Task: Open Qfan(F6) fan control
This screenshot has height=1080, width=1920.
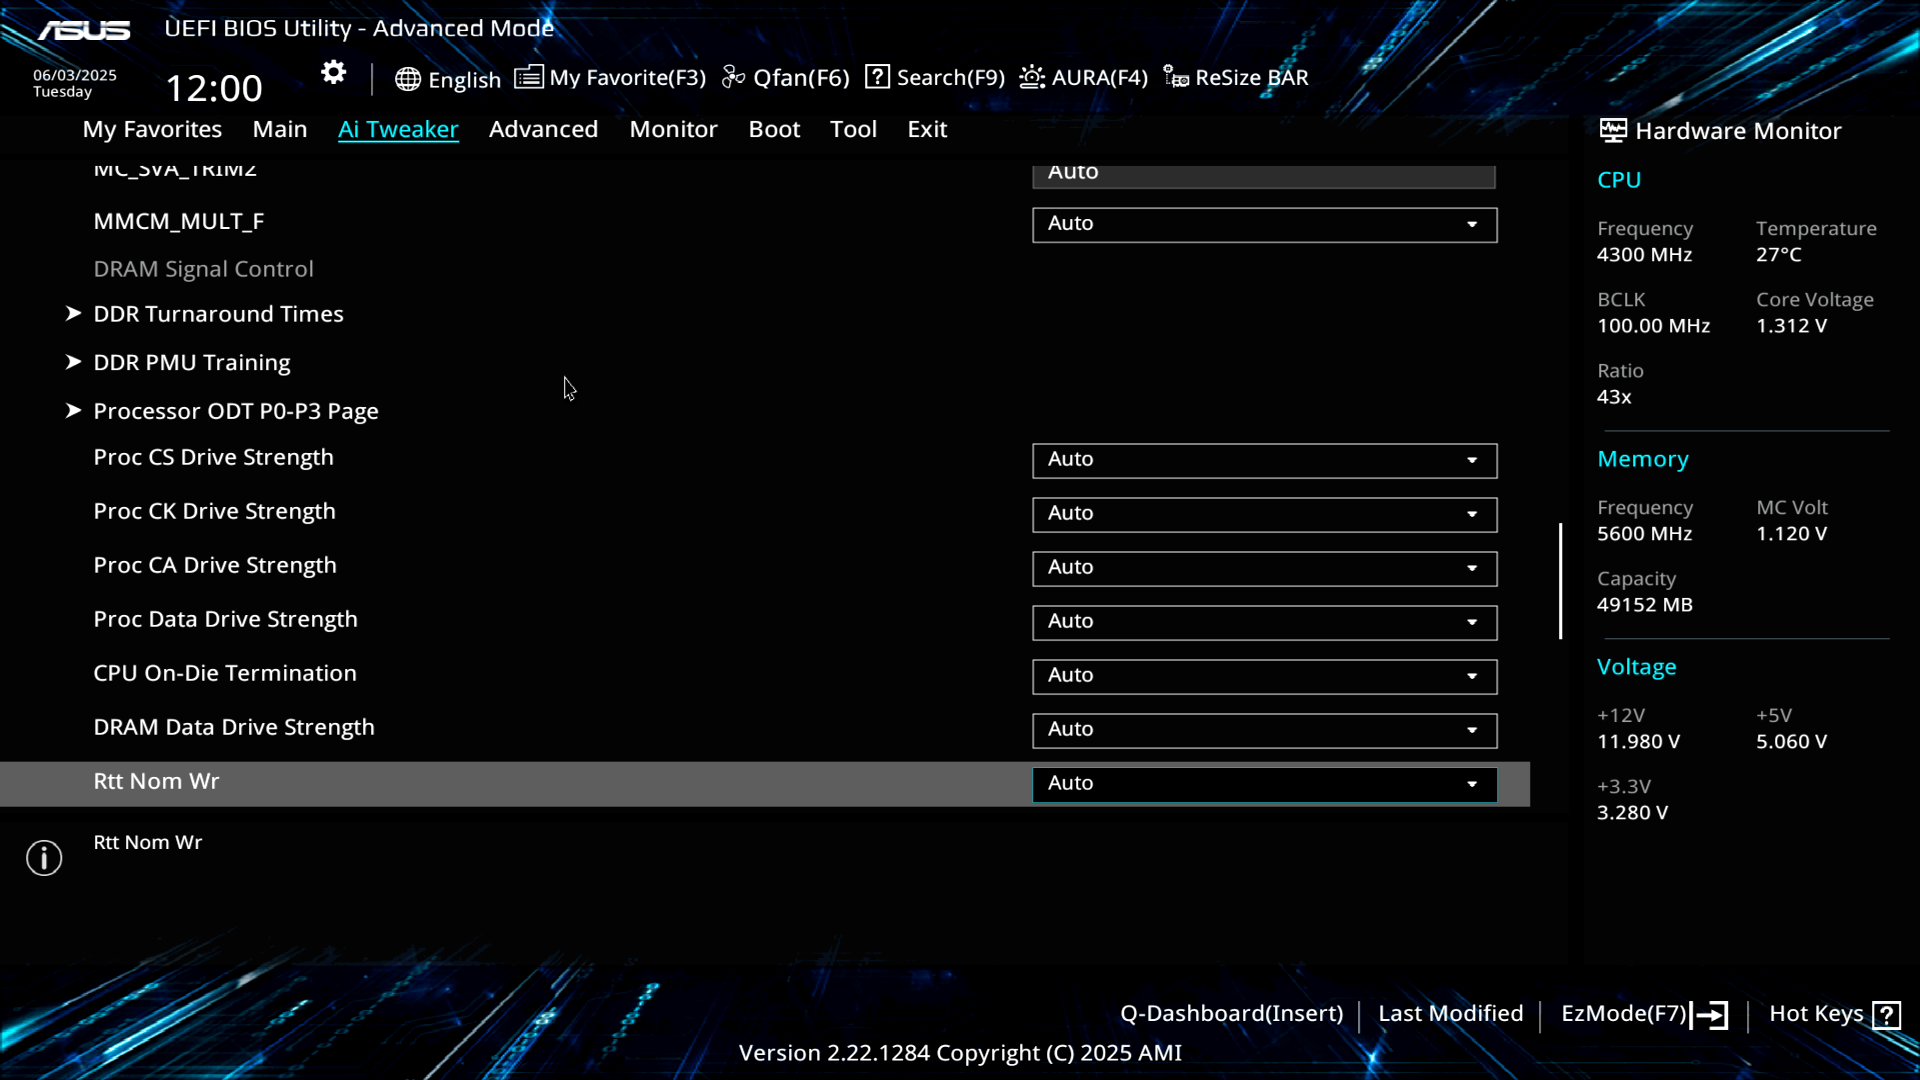Action: coord(734,77)
